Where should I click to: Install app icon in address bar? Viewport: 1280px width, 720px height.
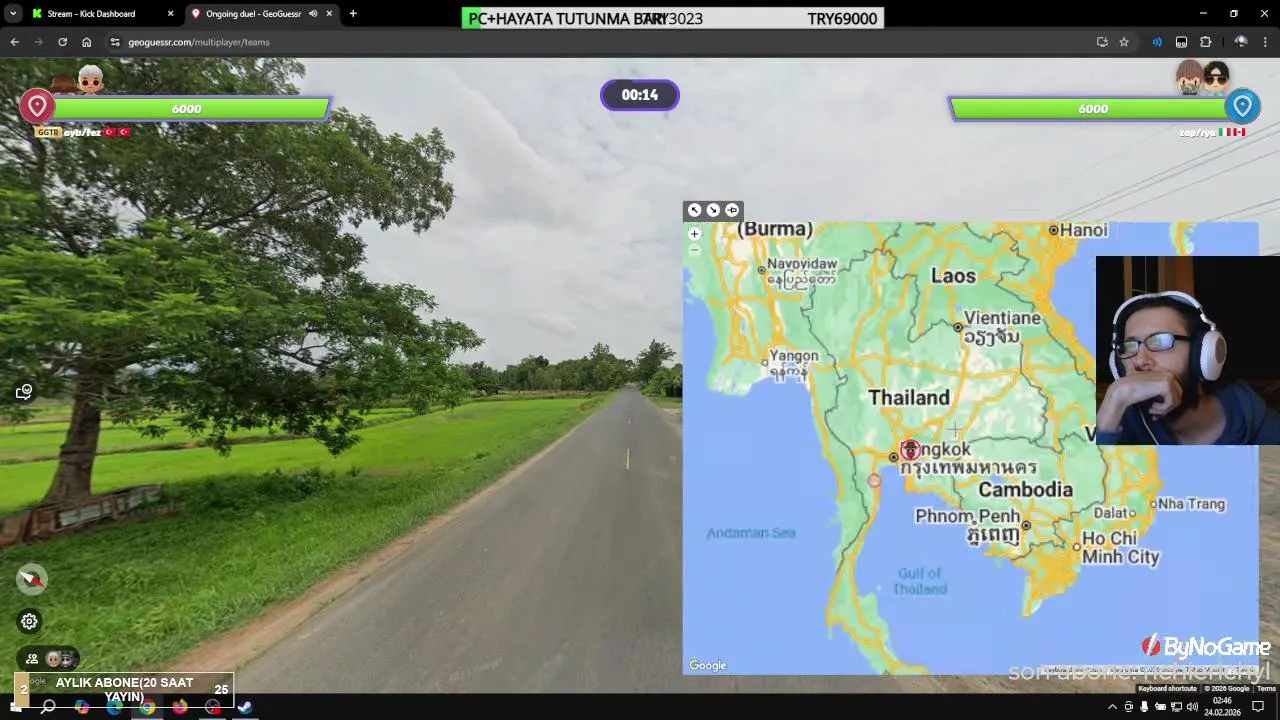1102,42
